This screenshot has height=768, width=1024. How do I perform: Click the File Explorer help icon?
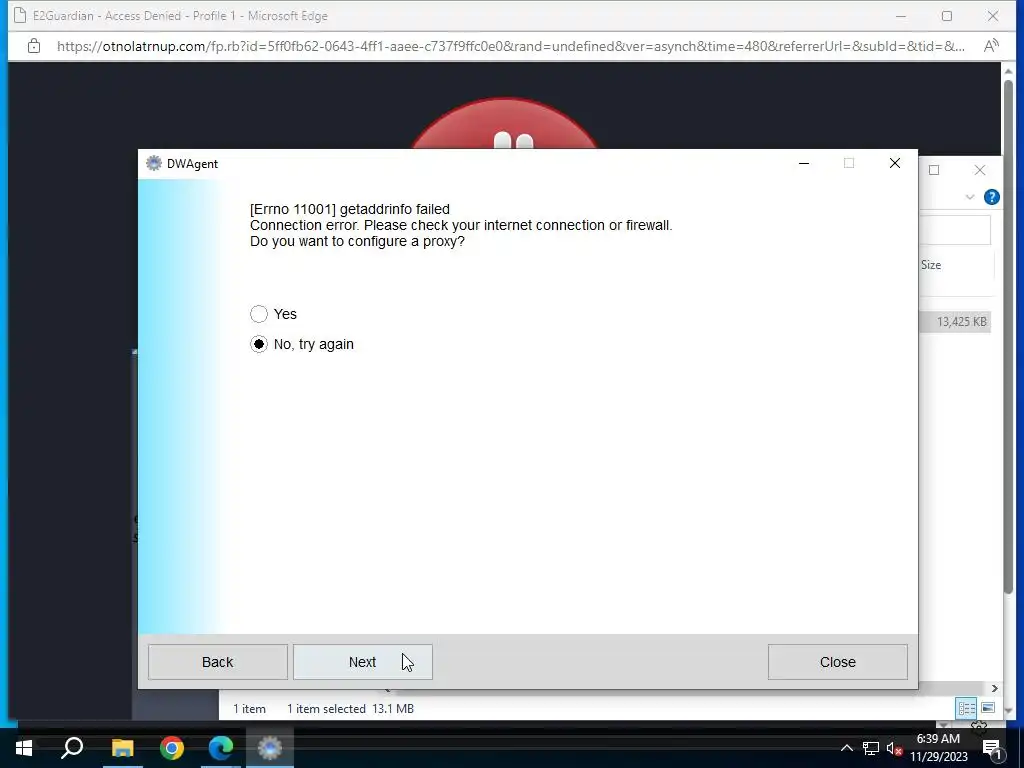[x=991, y=197]
